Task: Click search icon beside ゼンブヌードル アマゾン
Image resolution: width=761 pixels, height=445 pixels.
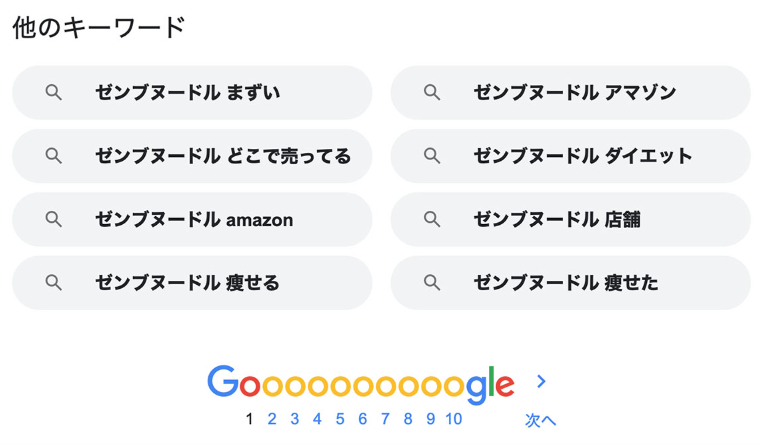Action: (432, 92)
